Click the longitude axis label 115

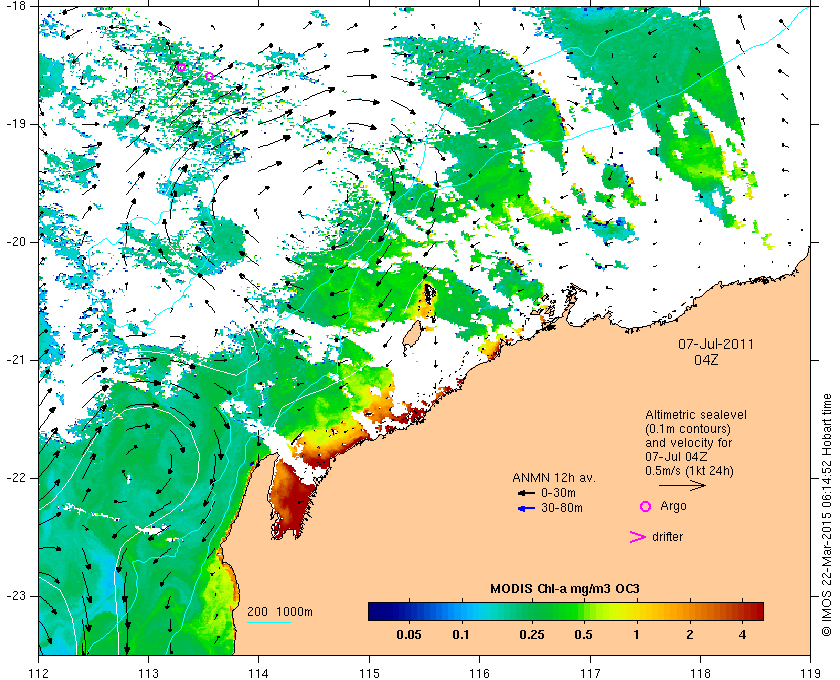tap(369, 672)
